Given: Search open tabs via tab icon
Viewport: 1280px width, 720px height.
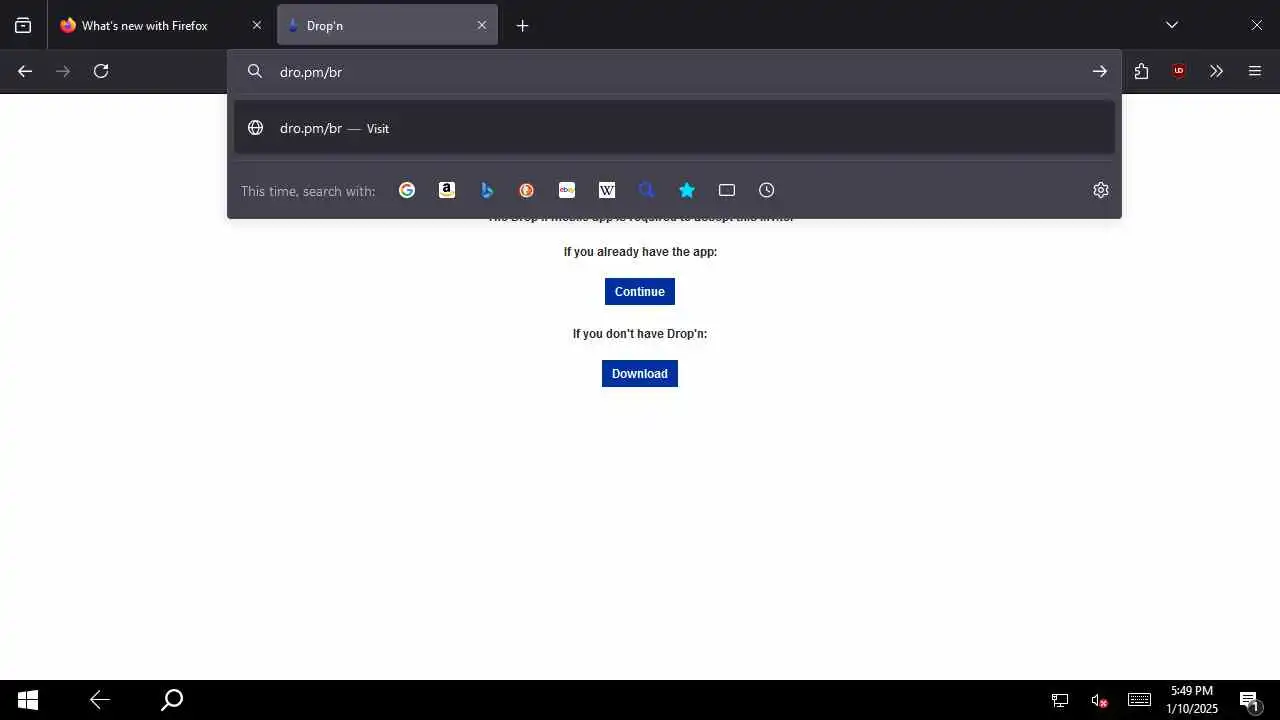Looking at the screenshot, I should 727,190.
